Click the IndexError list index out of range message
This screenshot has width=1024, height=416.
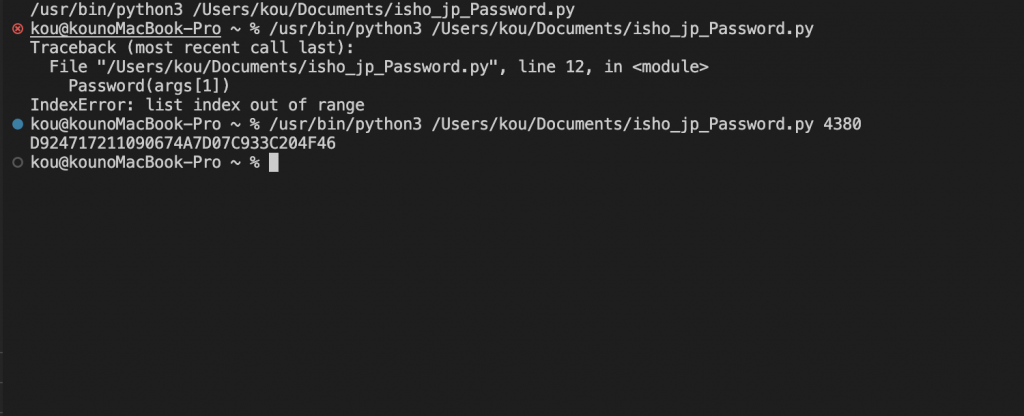[x=197, y=105]
